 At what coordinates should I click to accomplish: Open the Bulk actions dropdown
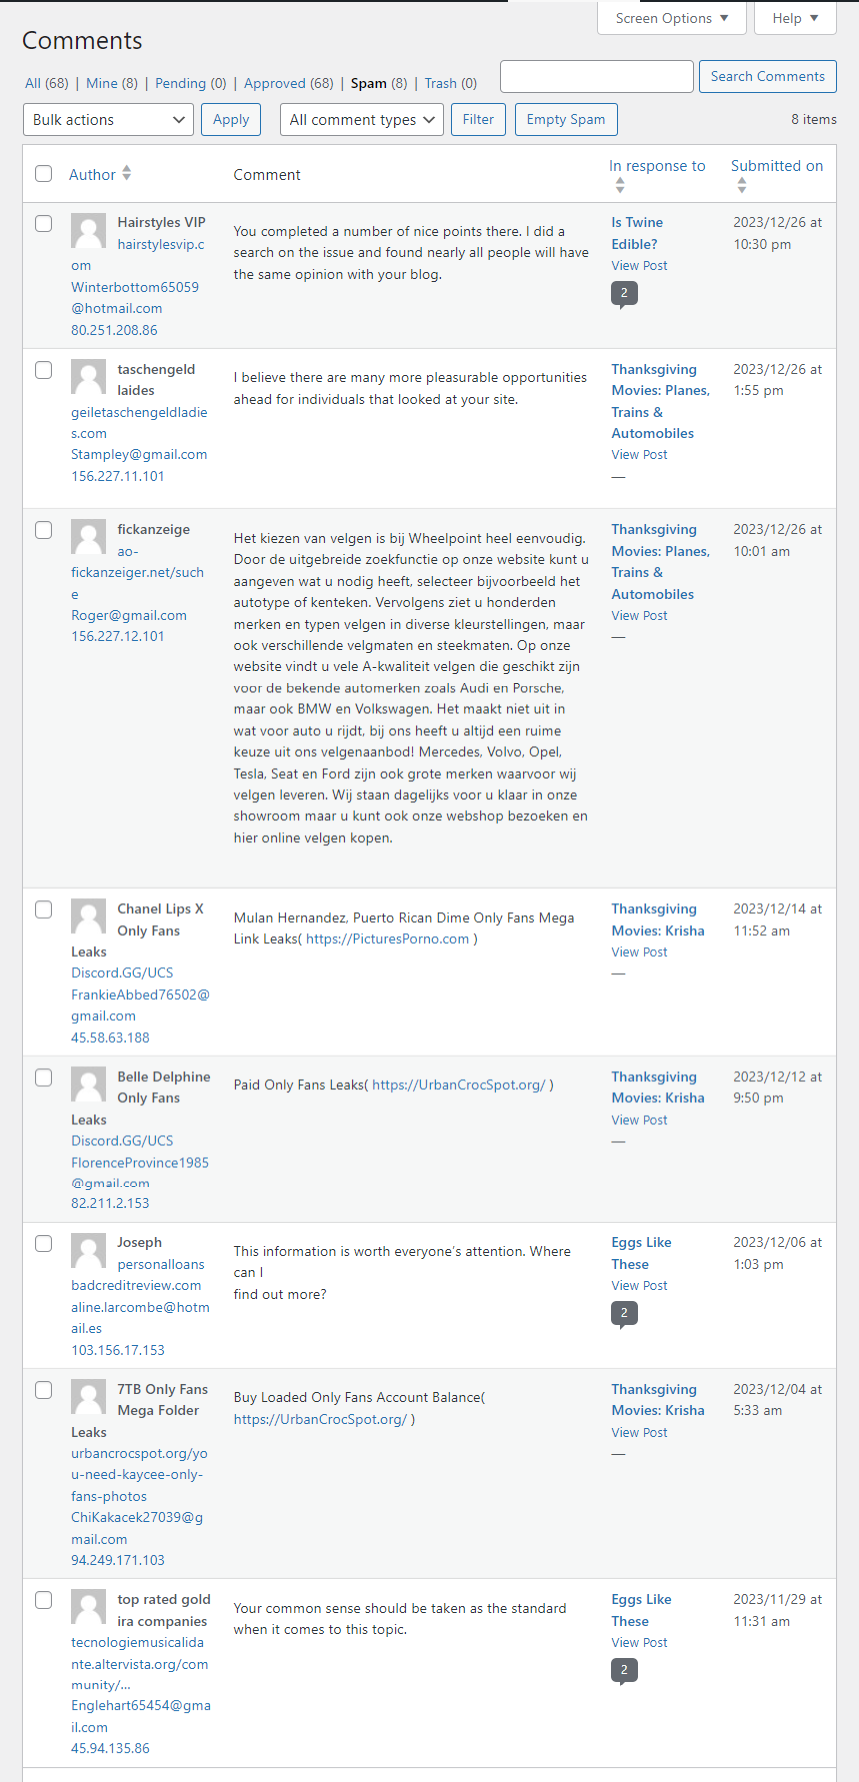click(x=108, y=120)
